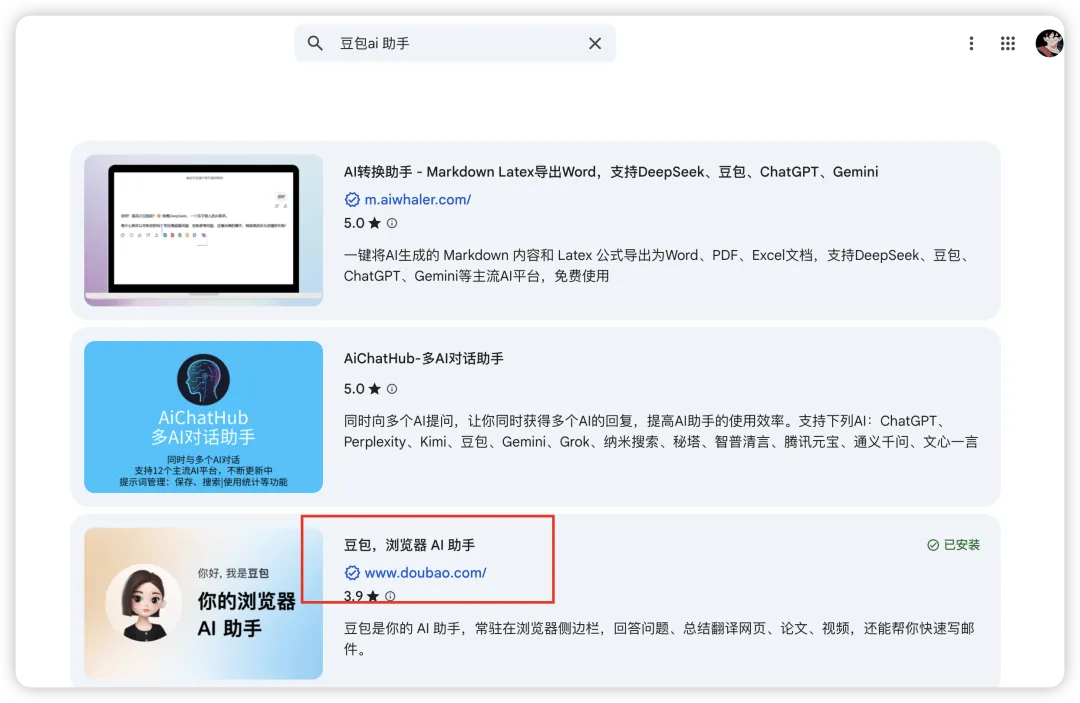Click the 5.0 rating value for AiChatHub
Image resolution: width=1080 pixels, height=703 pixels.
[x=354, y=389]
